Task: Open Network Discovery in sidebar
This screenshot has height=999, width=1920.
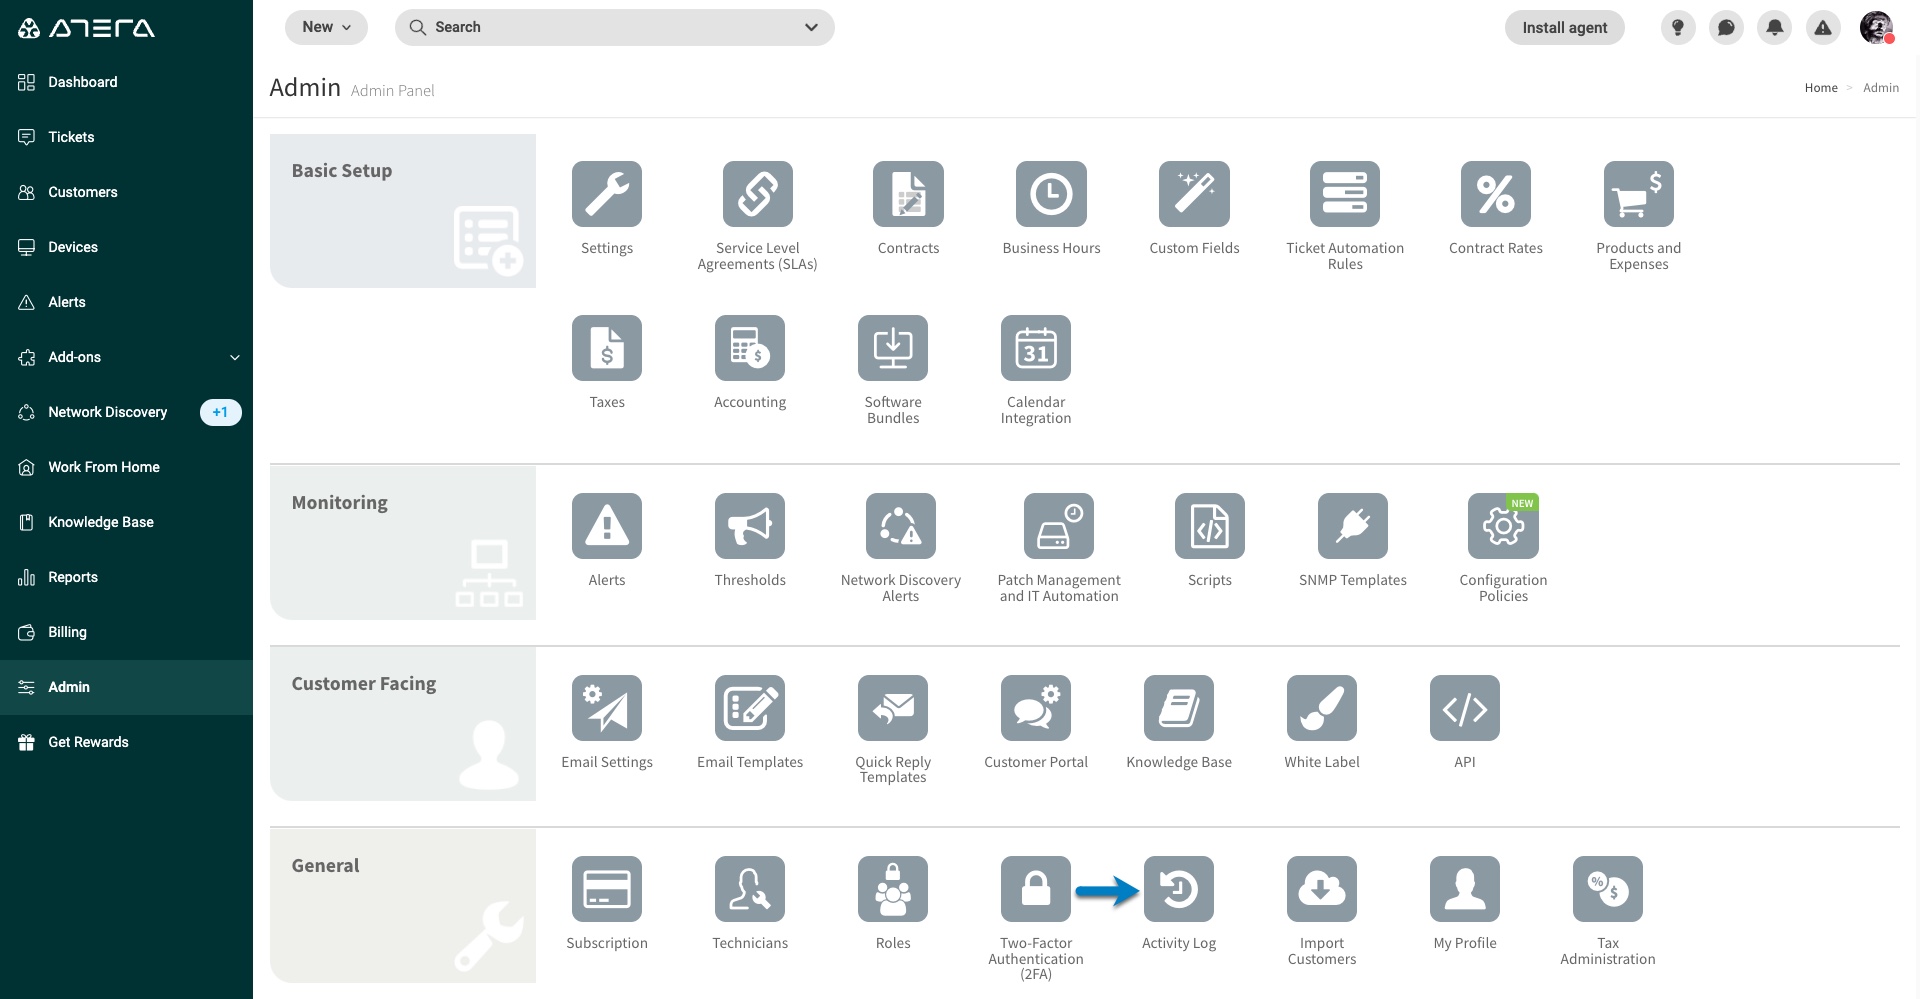Action: pos(126,412)
